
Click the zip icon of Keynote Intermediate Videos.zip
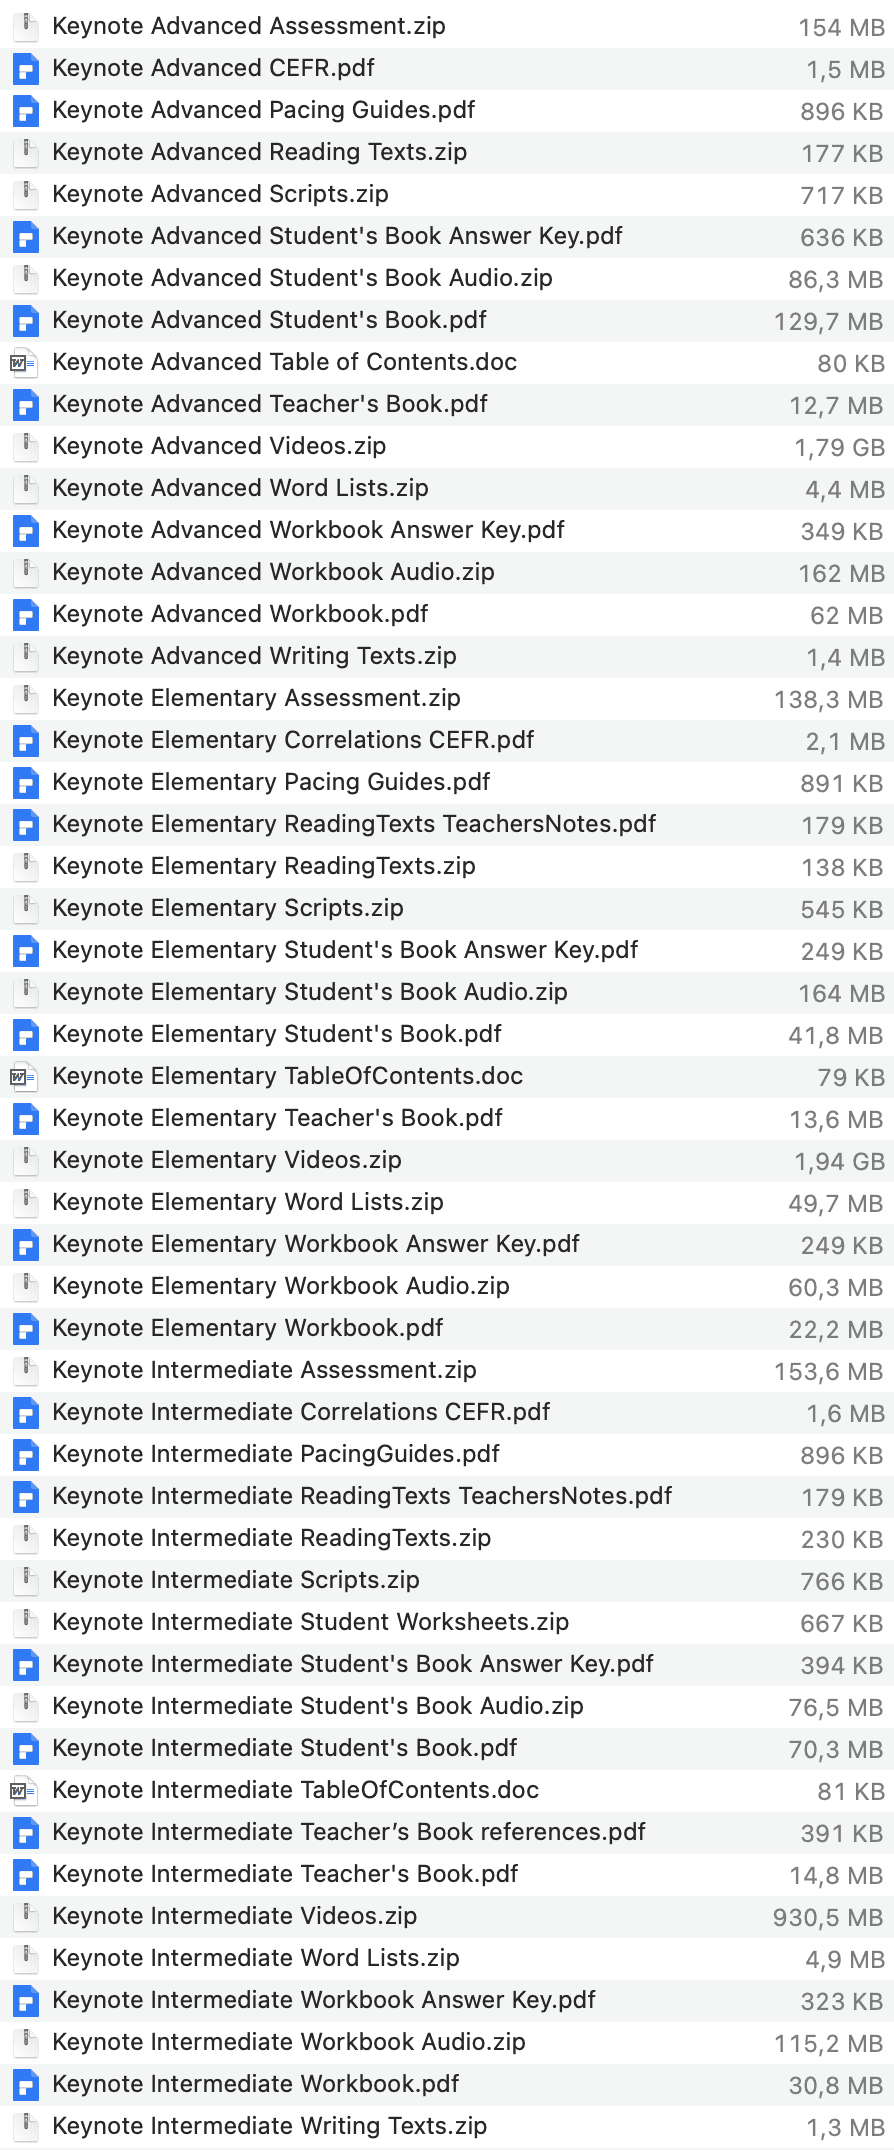point(25,1916)
